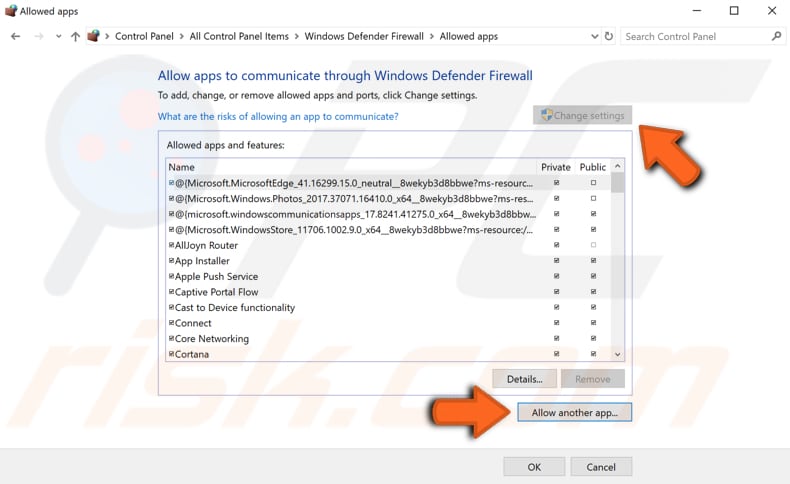Confirm with the OK button

click(534, 467)
